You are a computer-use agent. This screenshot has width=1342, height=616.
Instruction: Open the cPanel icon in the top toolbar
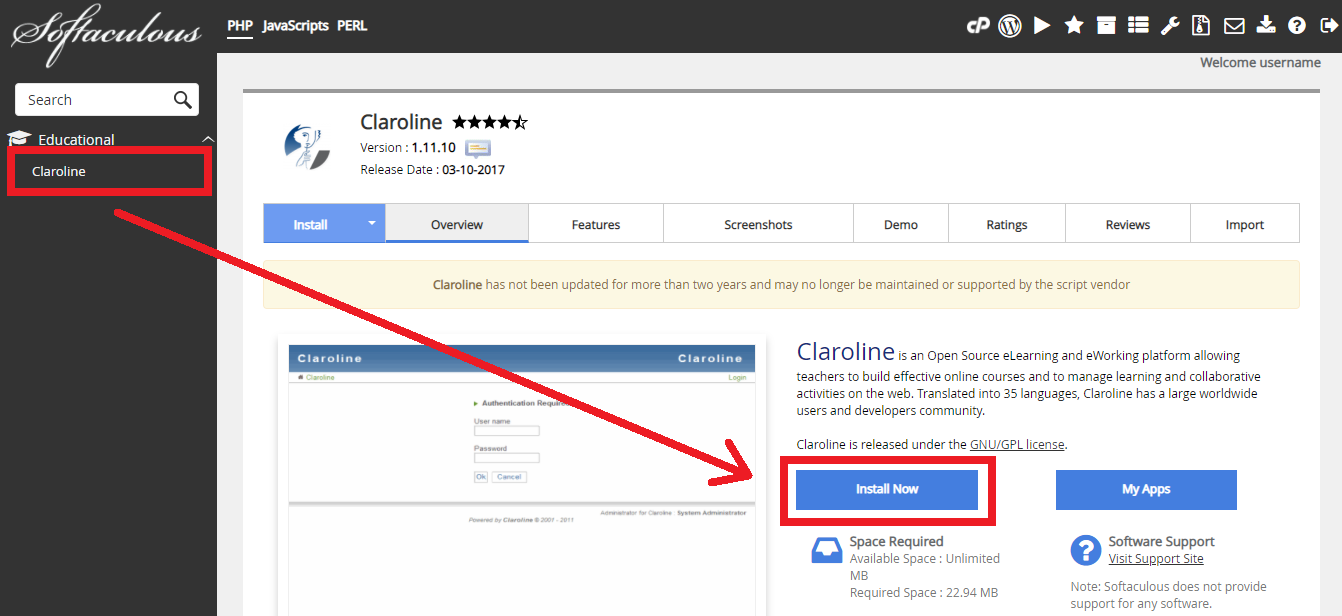[x=978, y=25]
